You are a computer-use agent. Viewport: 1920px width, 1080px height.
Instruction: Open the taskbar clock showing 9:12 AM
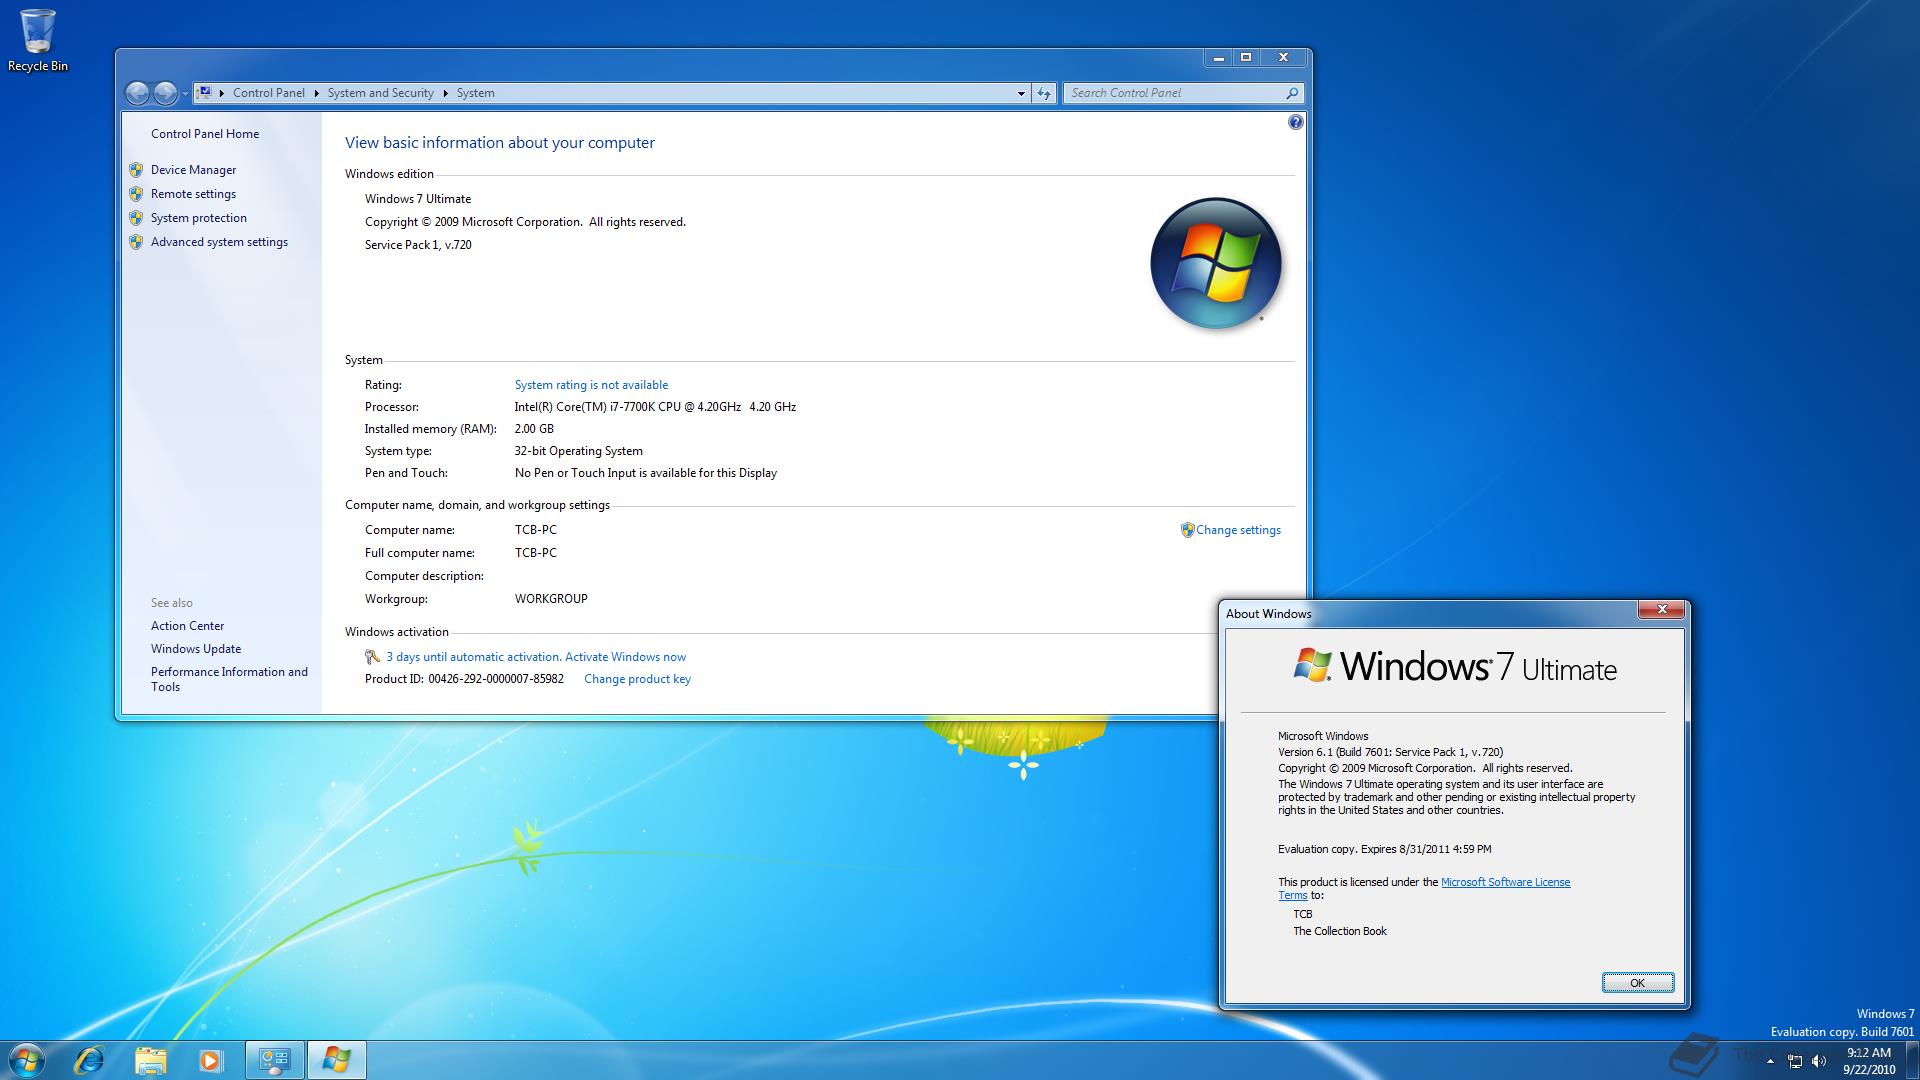(1869, 1060)
